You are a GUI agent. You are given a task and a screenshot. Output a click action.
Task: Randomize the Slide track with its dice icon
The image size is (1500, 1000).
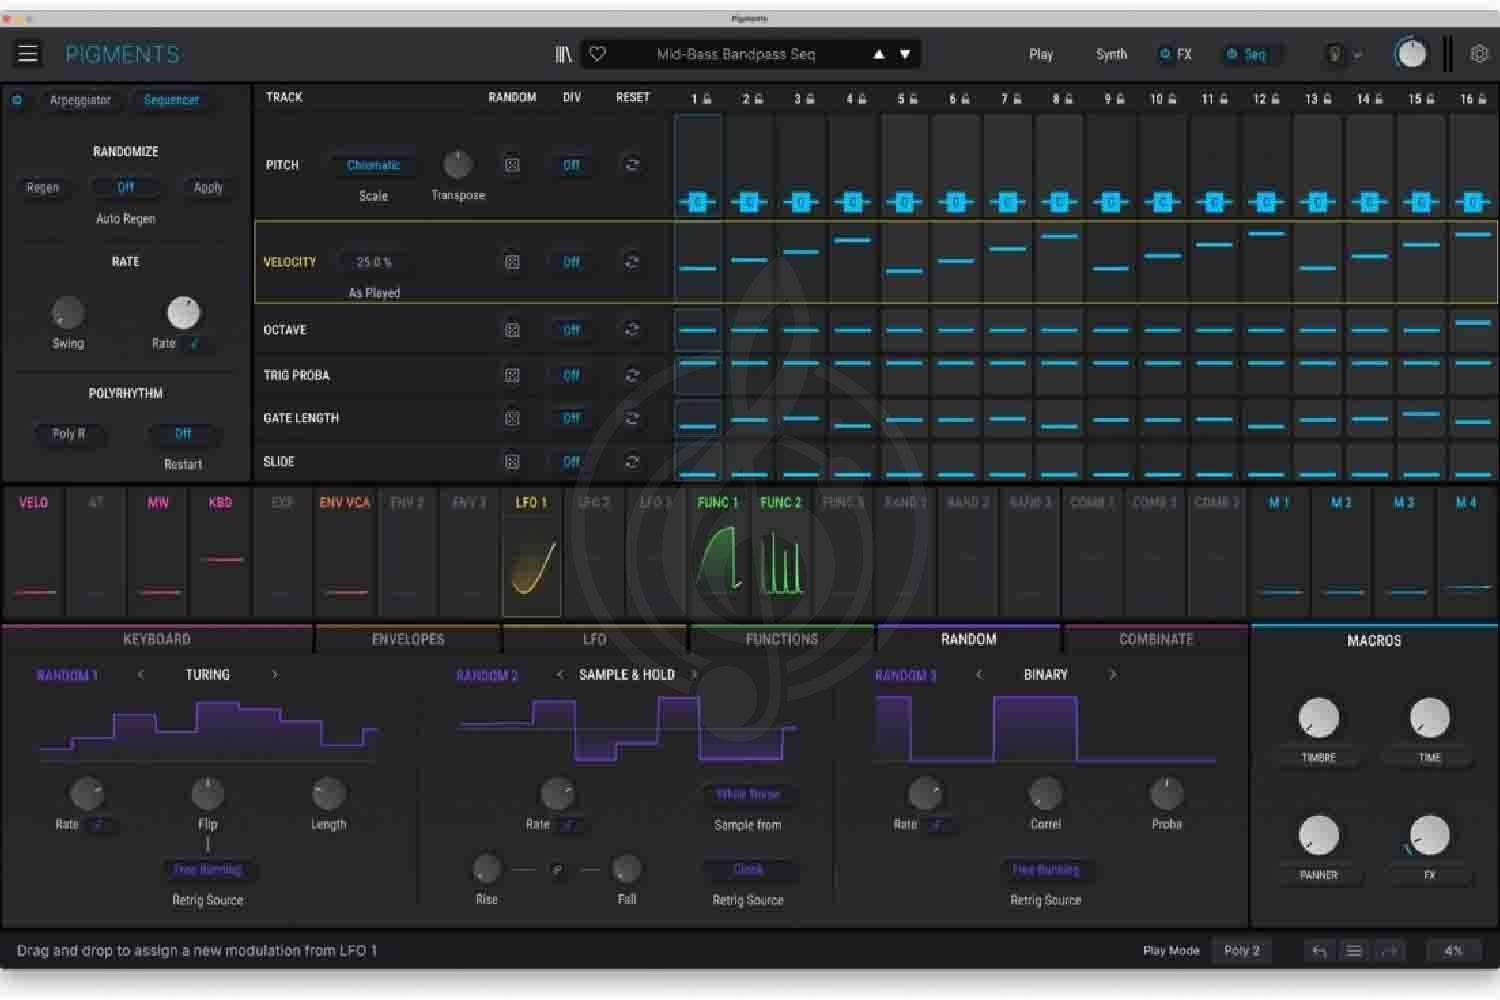512,462
